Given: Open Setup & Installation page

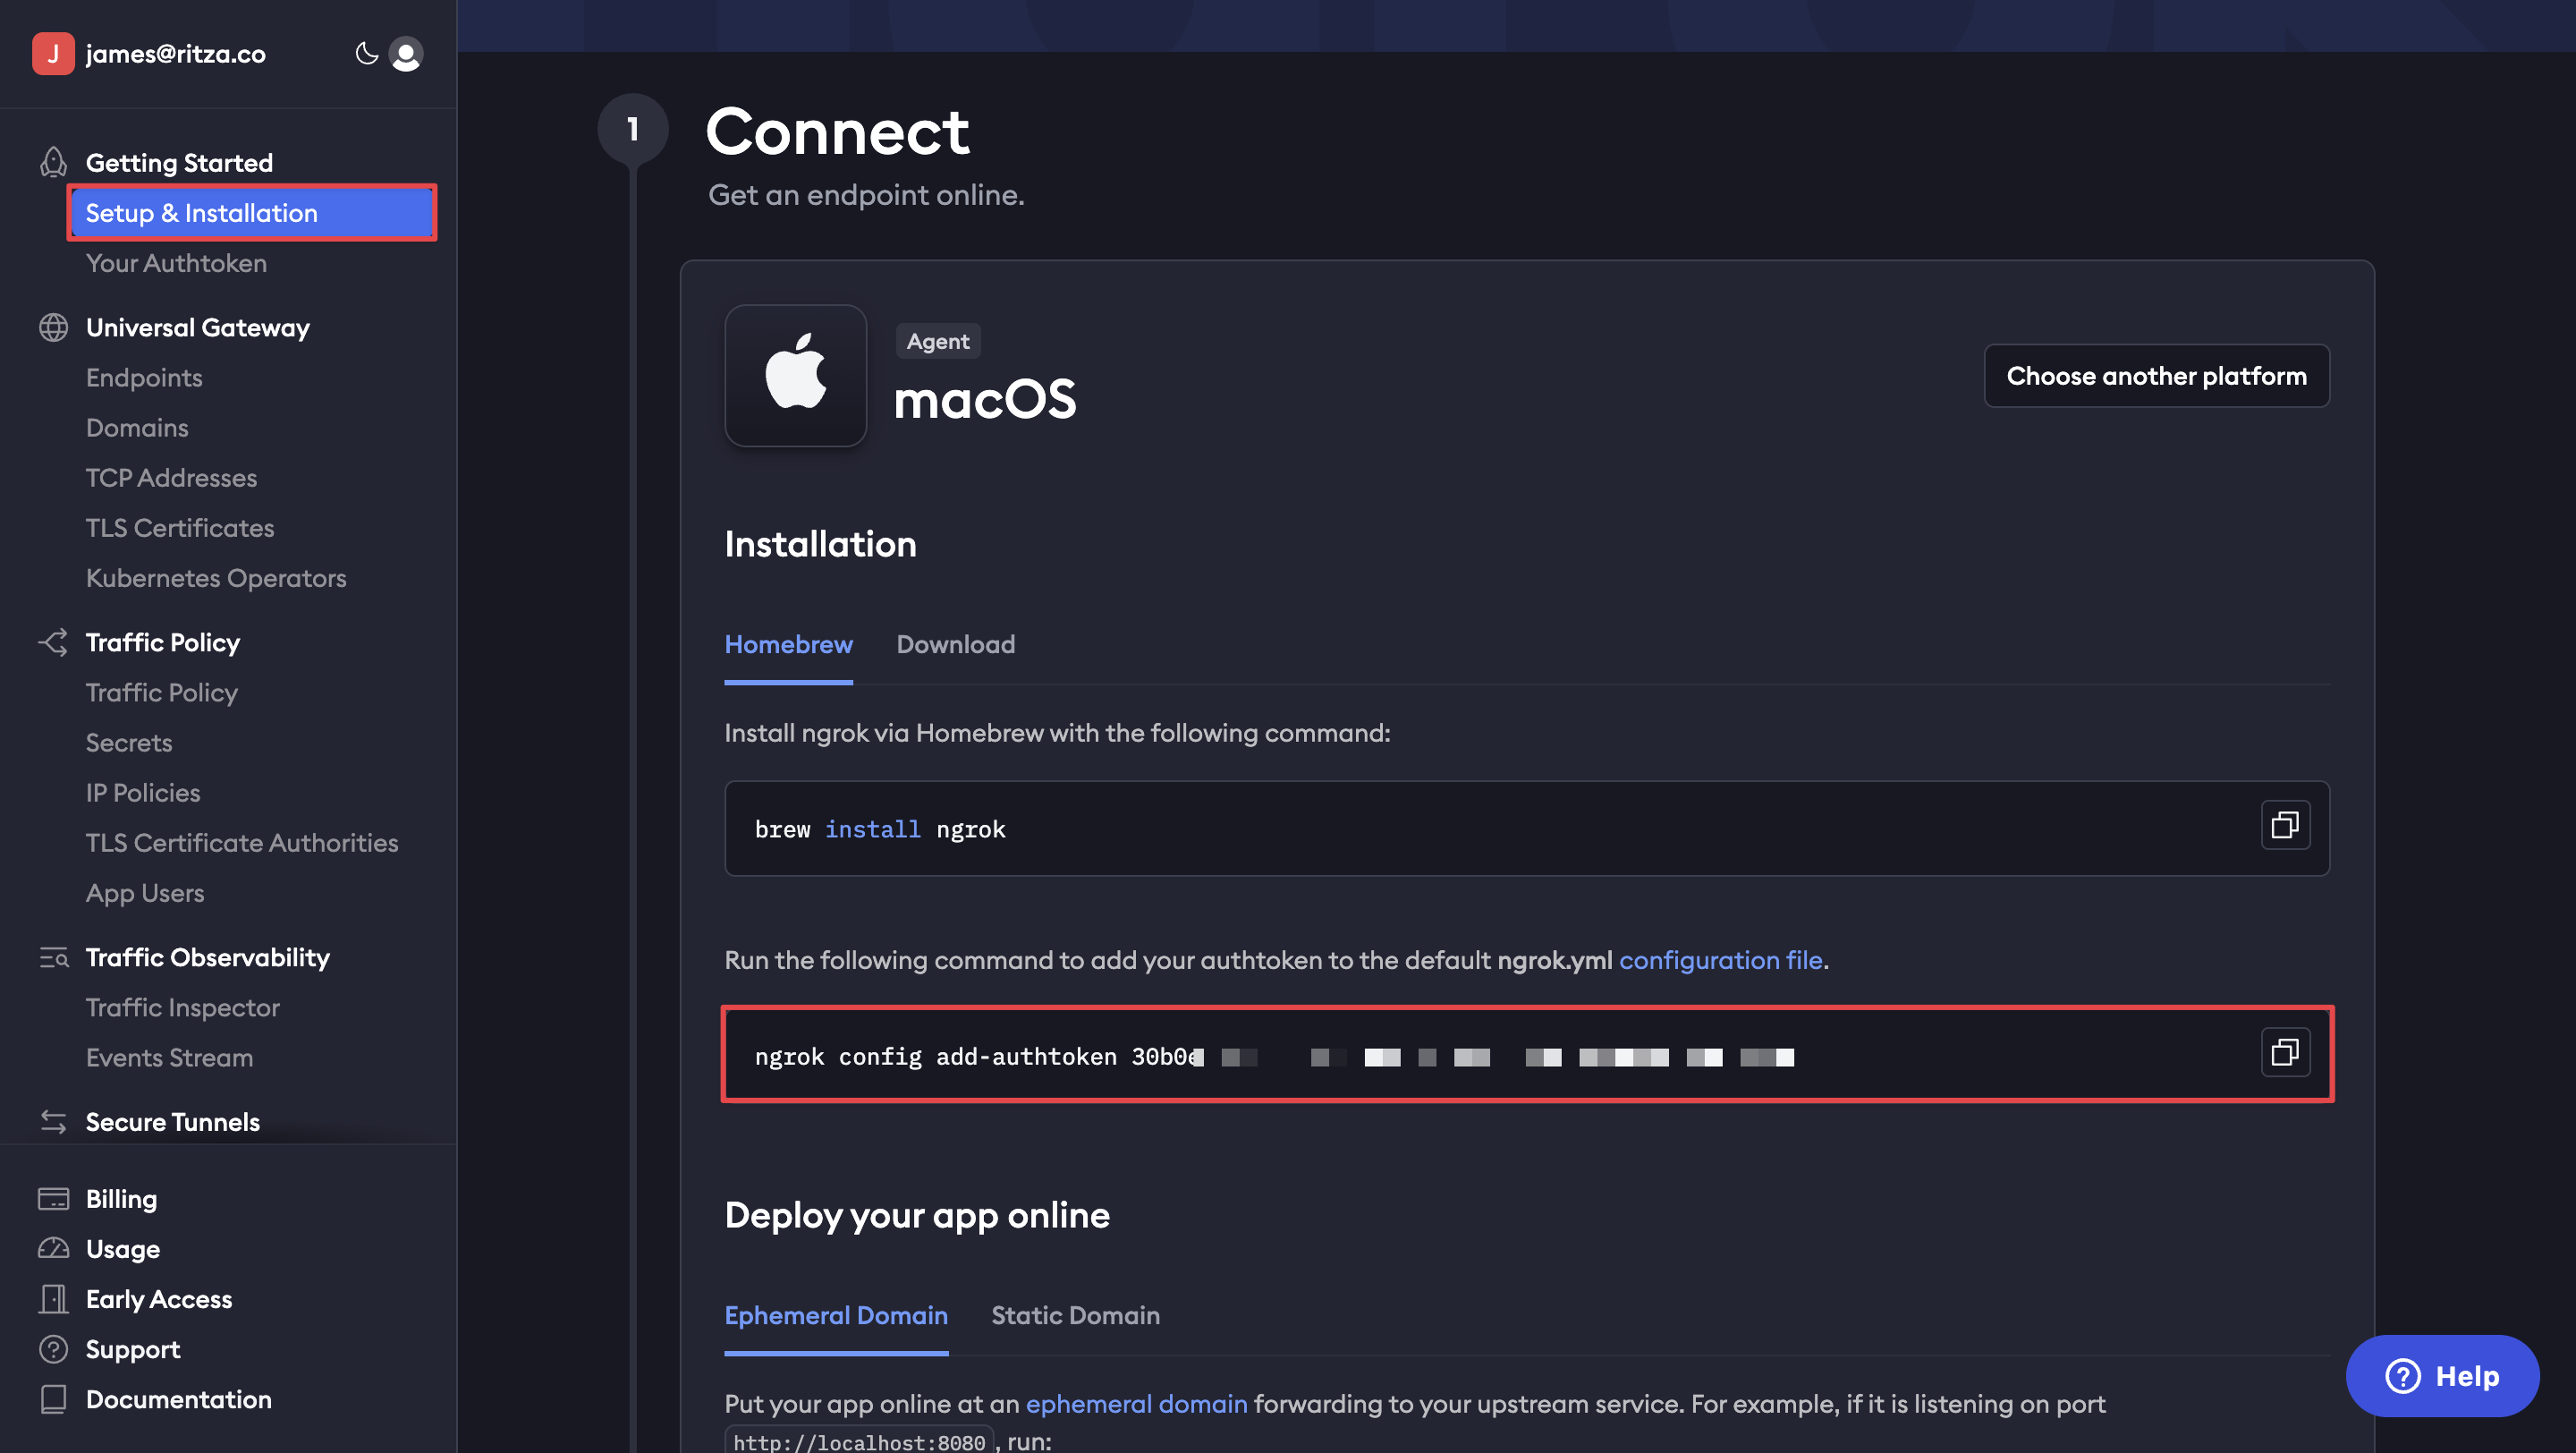Looking at the screenshot, I should tap(252, 213).
